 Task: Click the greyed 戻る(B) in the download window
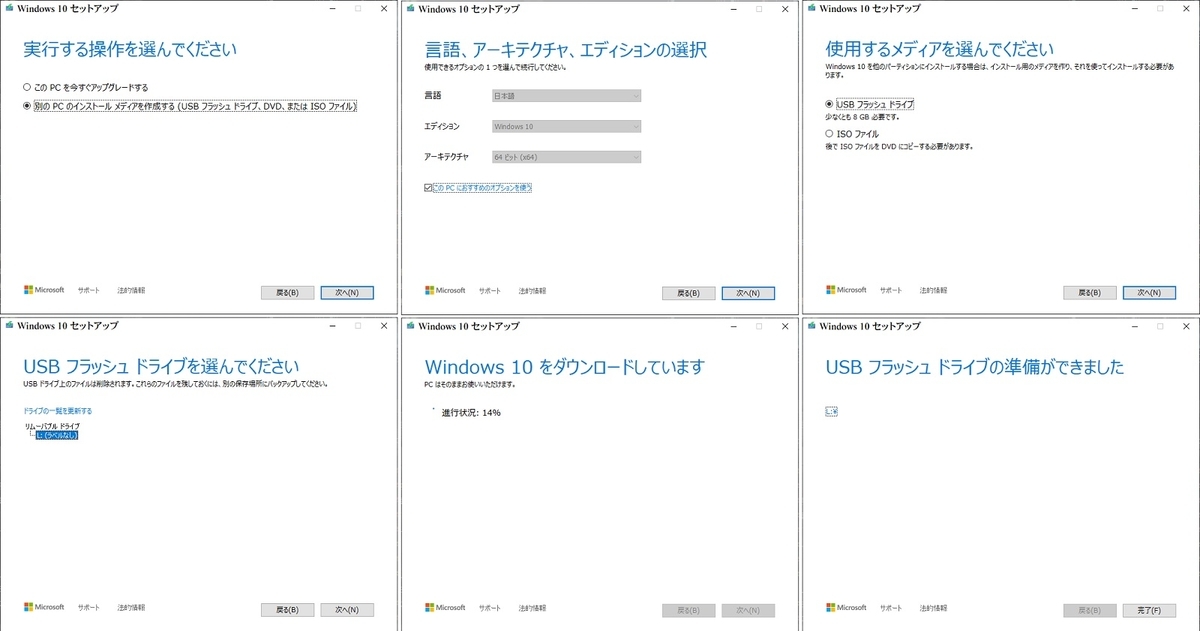(x=688, y=610)
